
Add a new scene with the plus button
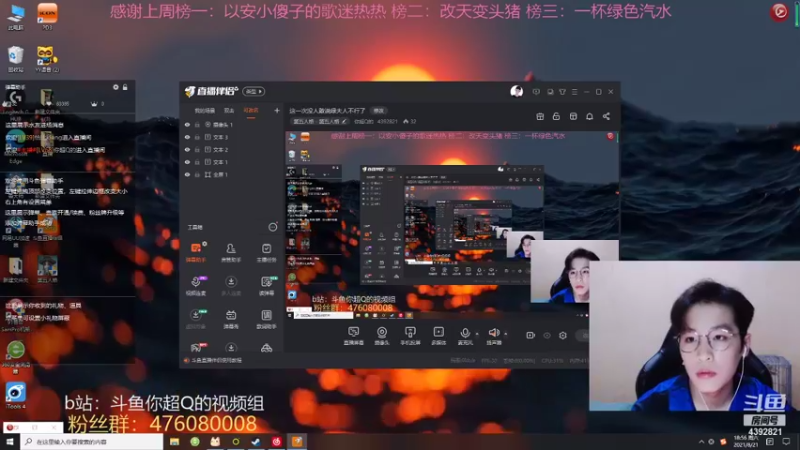(277, 110)
